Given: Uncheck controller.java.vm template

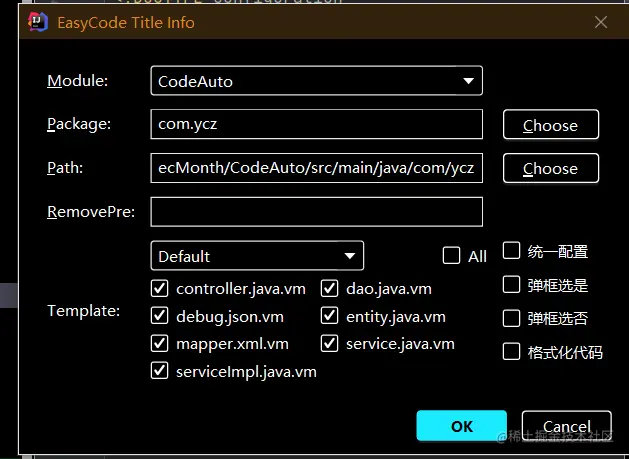Looking at the screenshot, I should (159, 289).
